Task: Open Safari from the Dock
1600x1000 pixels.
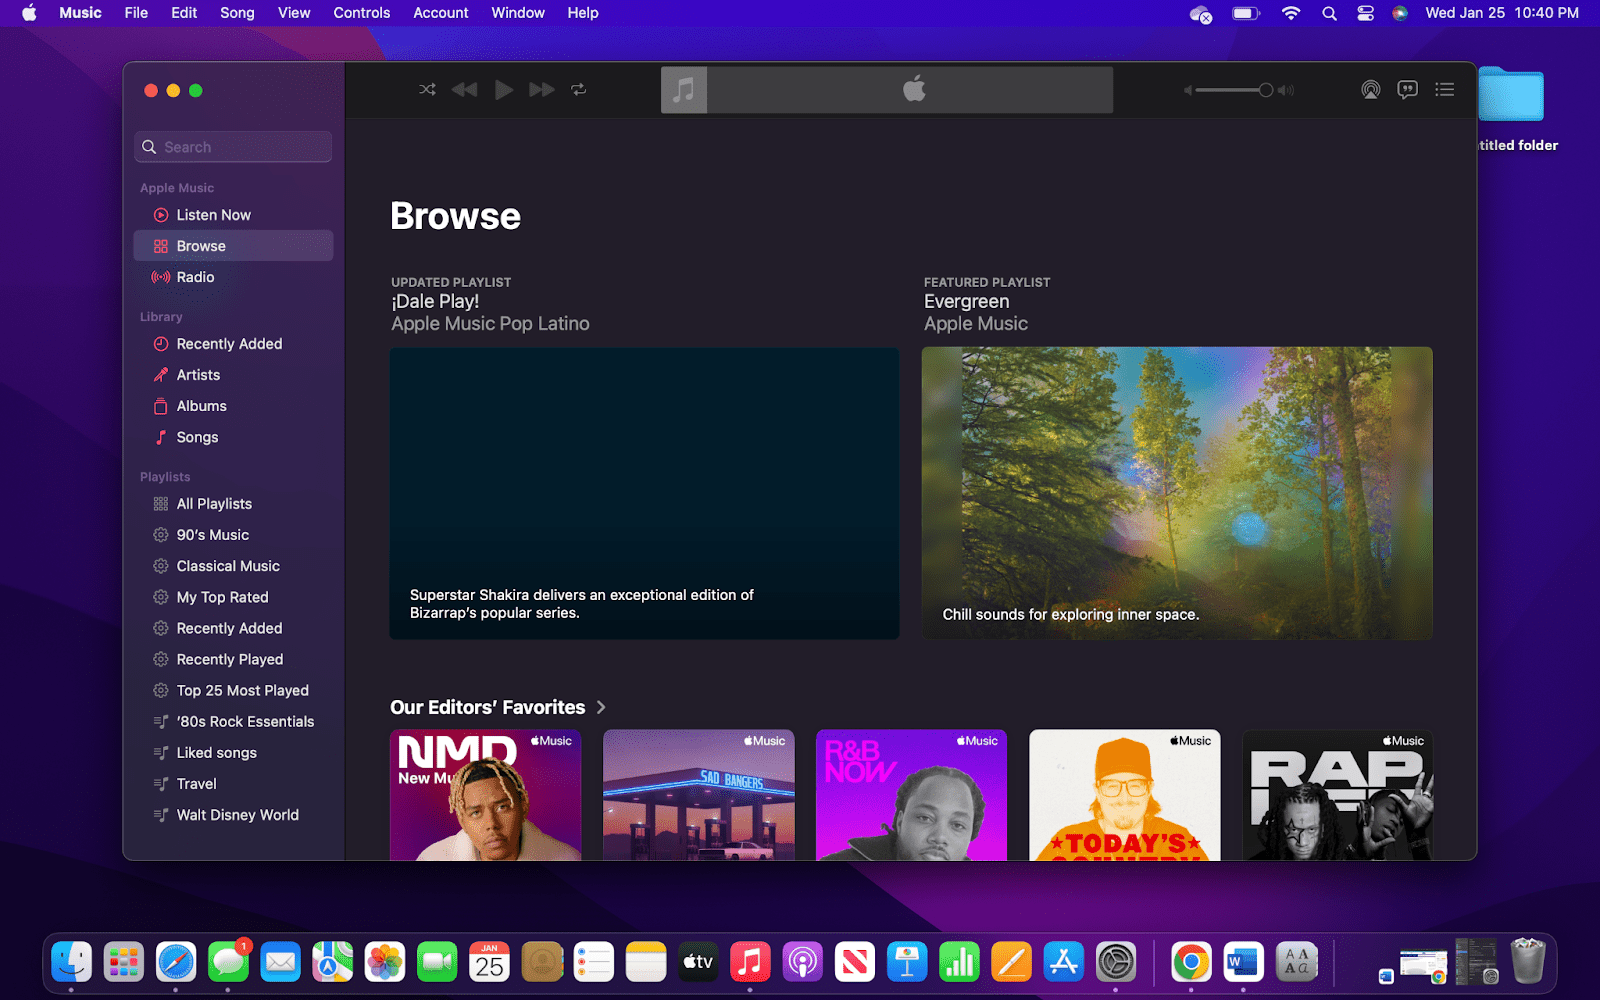Action: pos(176,962)
